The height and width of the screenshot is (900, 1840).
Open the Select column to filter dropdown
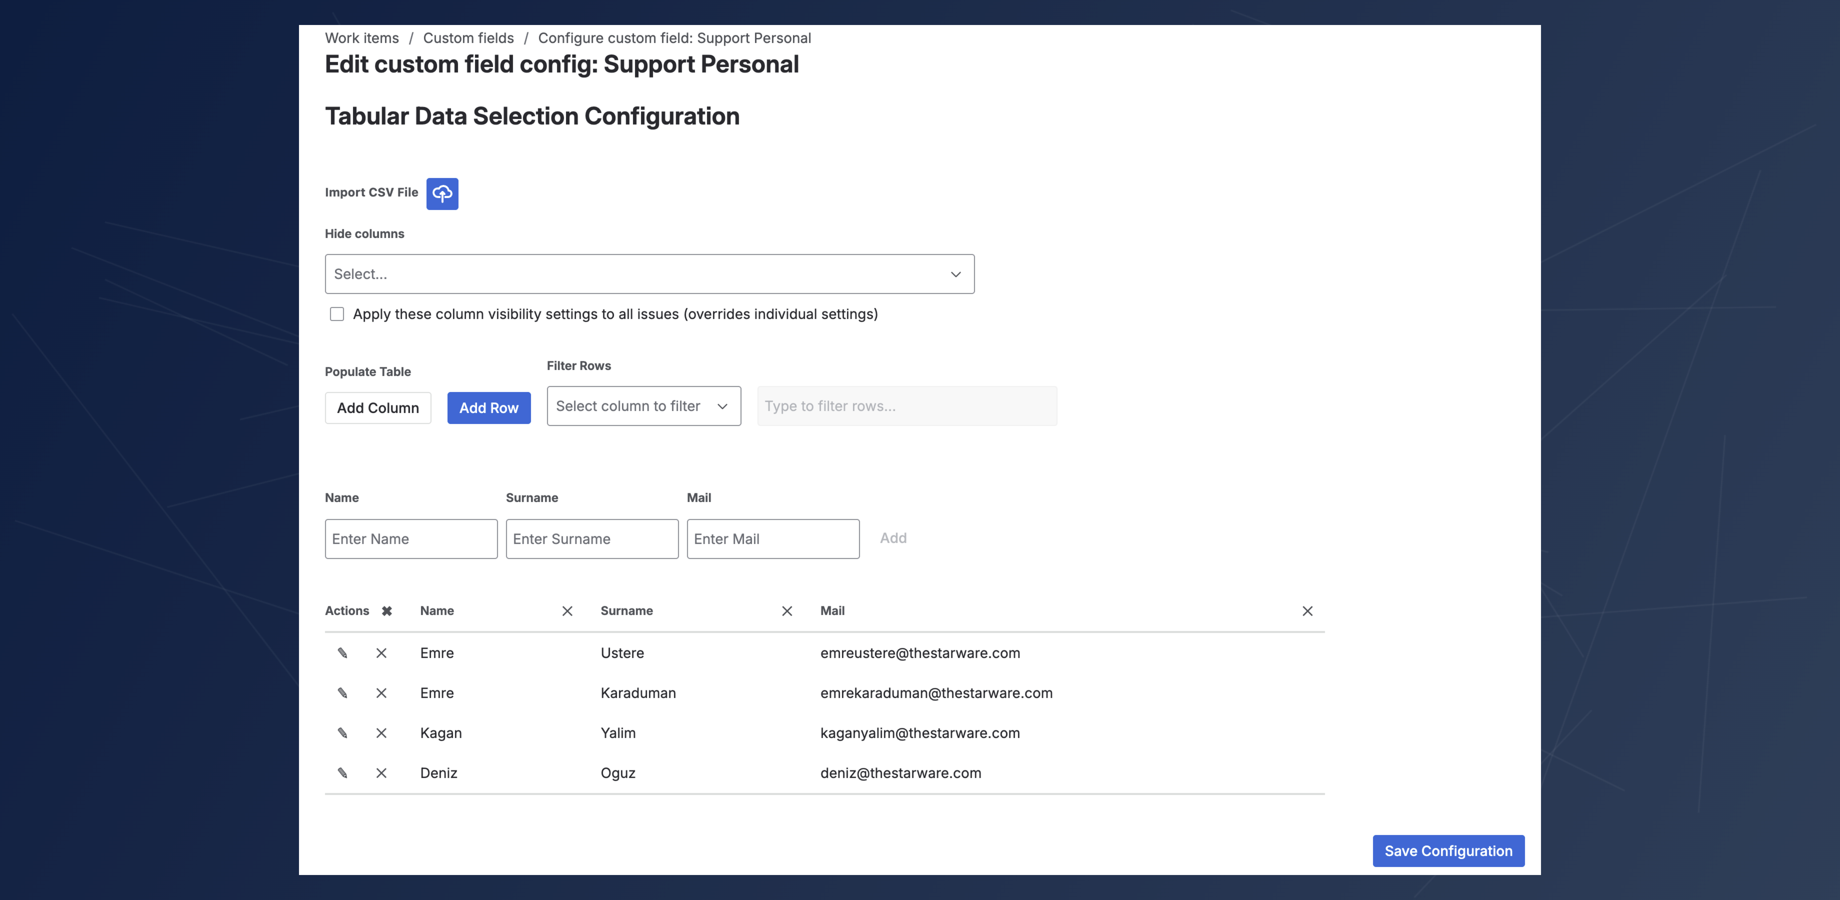(643, 405)
